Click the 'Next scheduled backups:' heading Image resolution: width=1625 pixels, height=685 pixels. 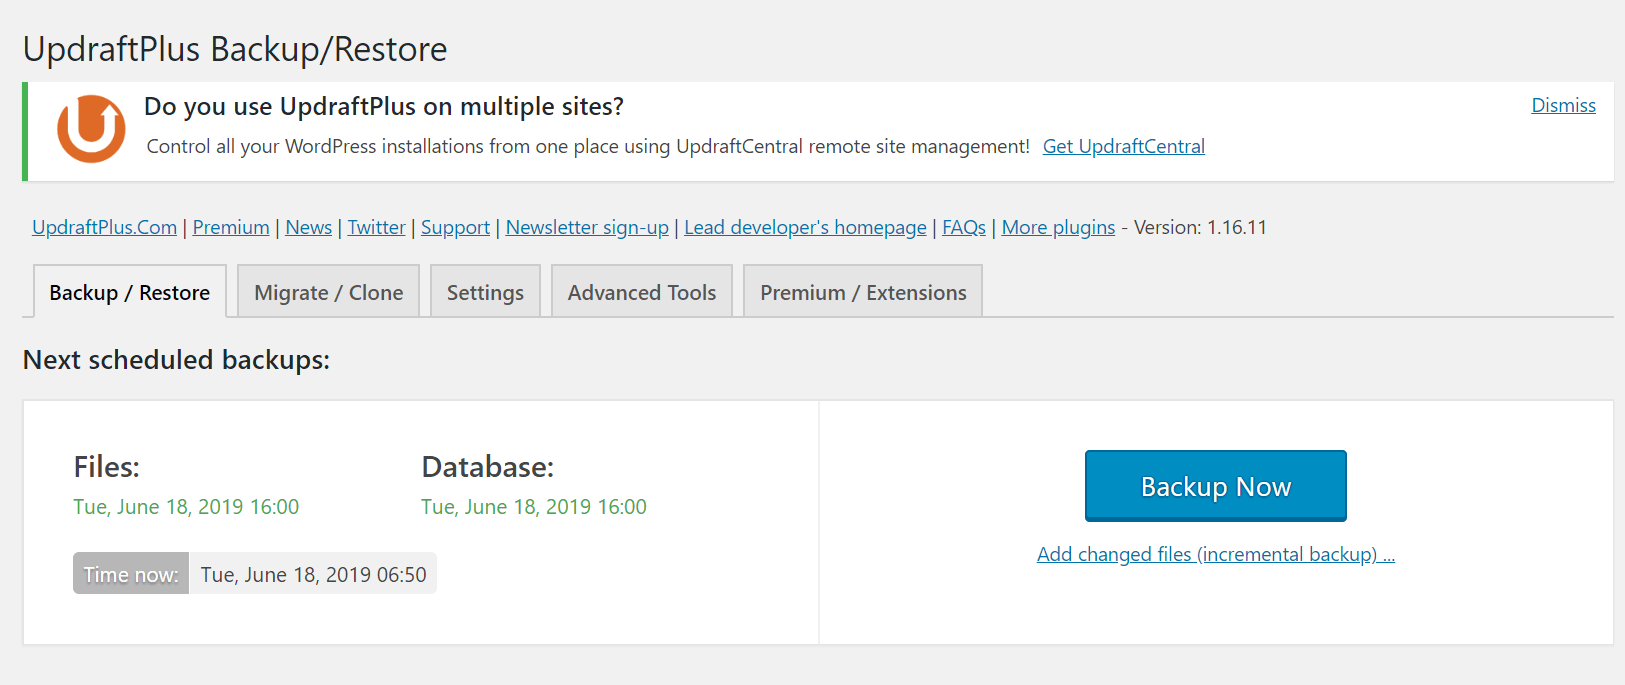click(x=176, y=360)
